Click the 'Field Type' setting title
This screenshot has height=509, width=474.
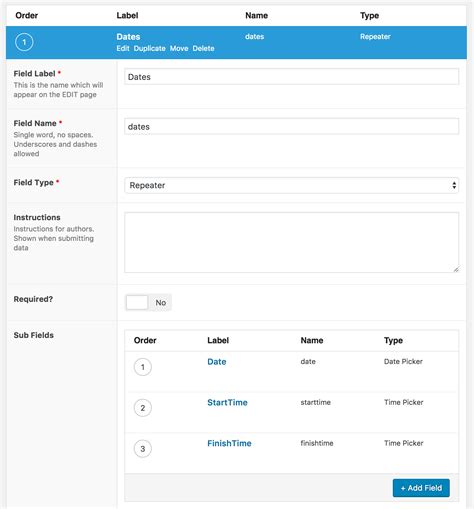[x=33, y=183]
